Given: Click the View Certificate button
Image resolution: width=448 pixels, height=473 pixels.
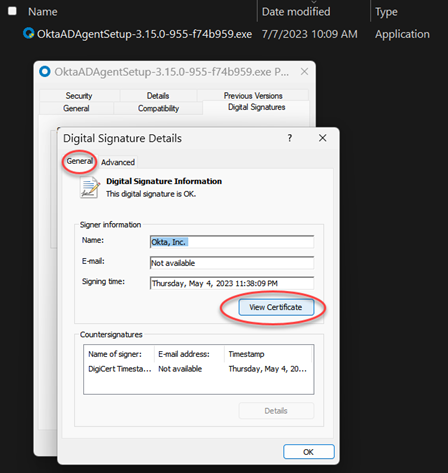Looking at the screenshot, I should (276, 307).
